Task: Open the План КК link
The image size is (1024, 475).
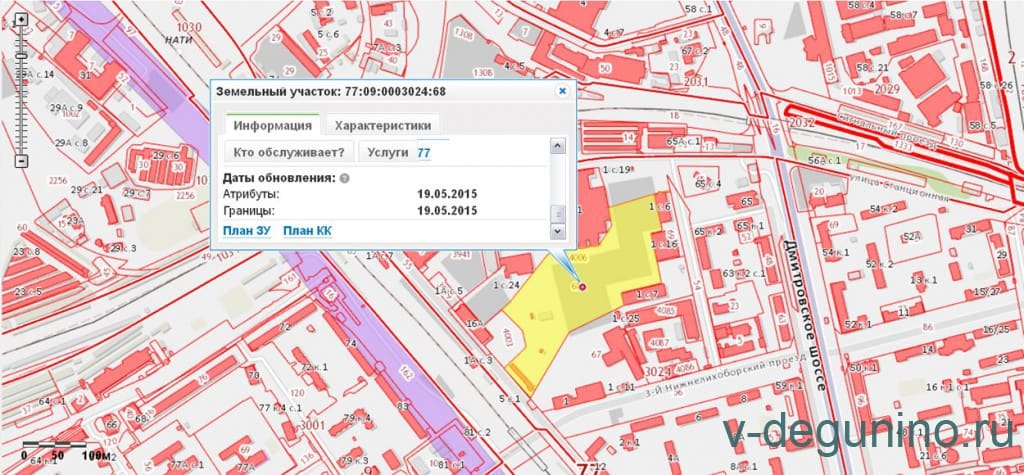Action: pyautogui.click(x=307, y=231)
